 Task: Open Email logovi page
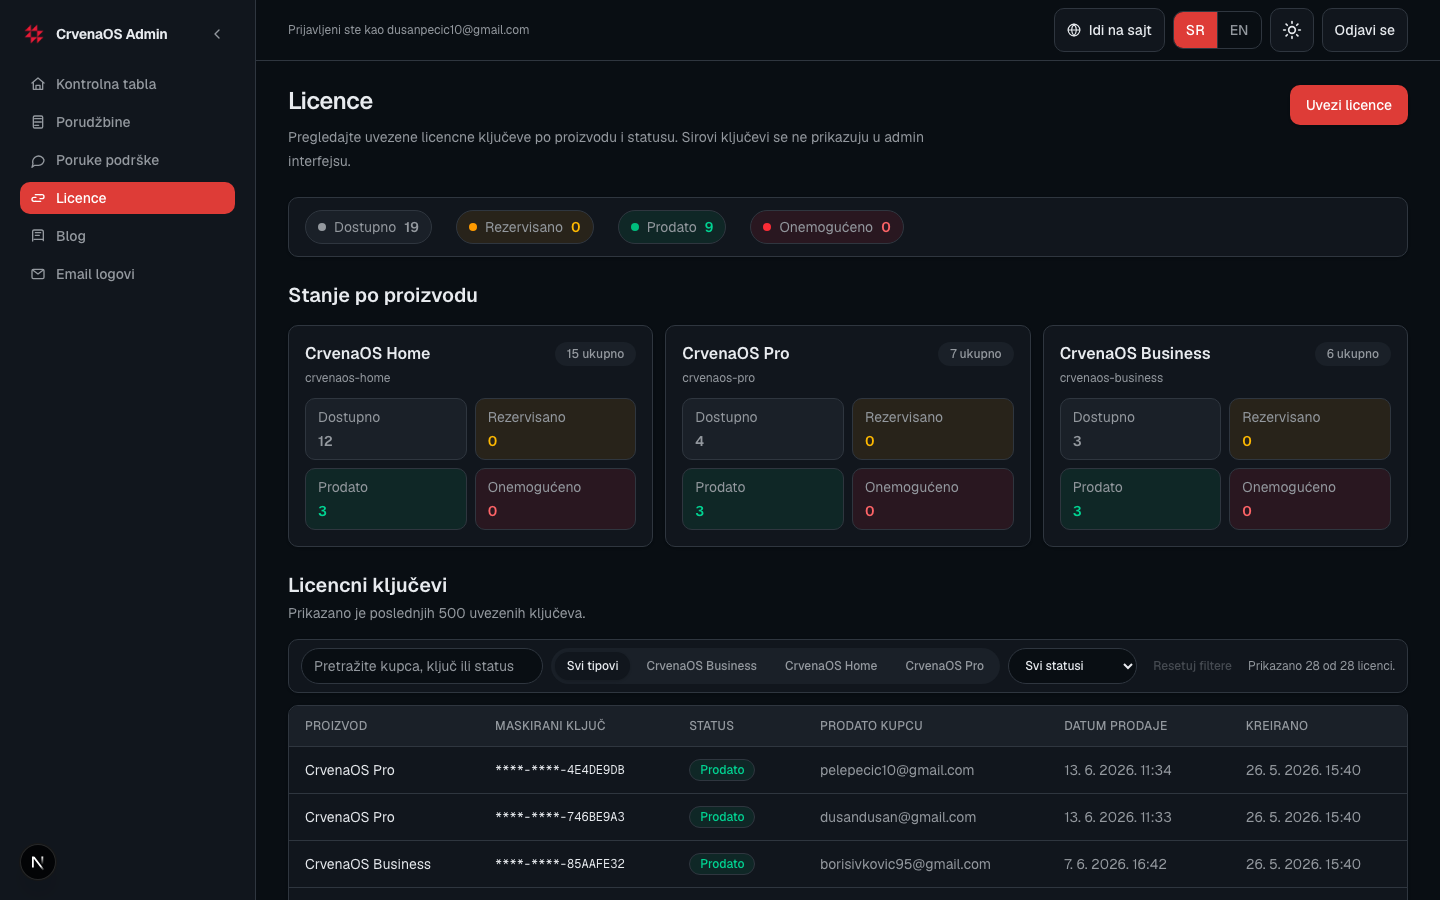[127, 274]
